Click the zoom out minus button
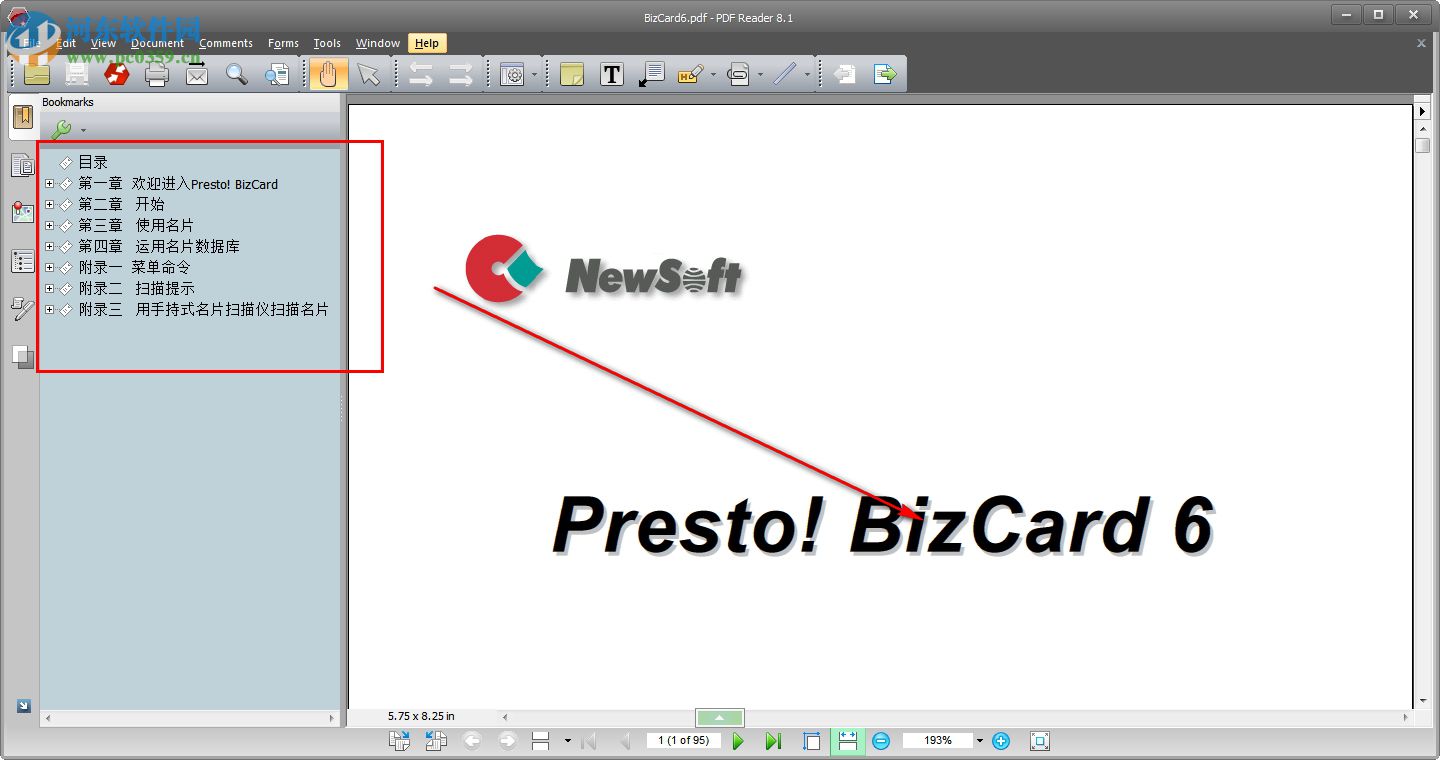This screenshot has width=1440, height=760. tap(881, 741)
